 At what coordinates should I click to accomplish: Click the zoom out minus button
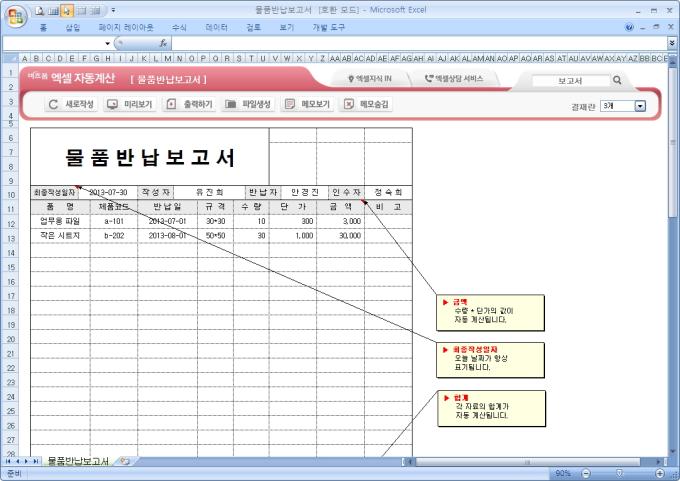[586, 473]
